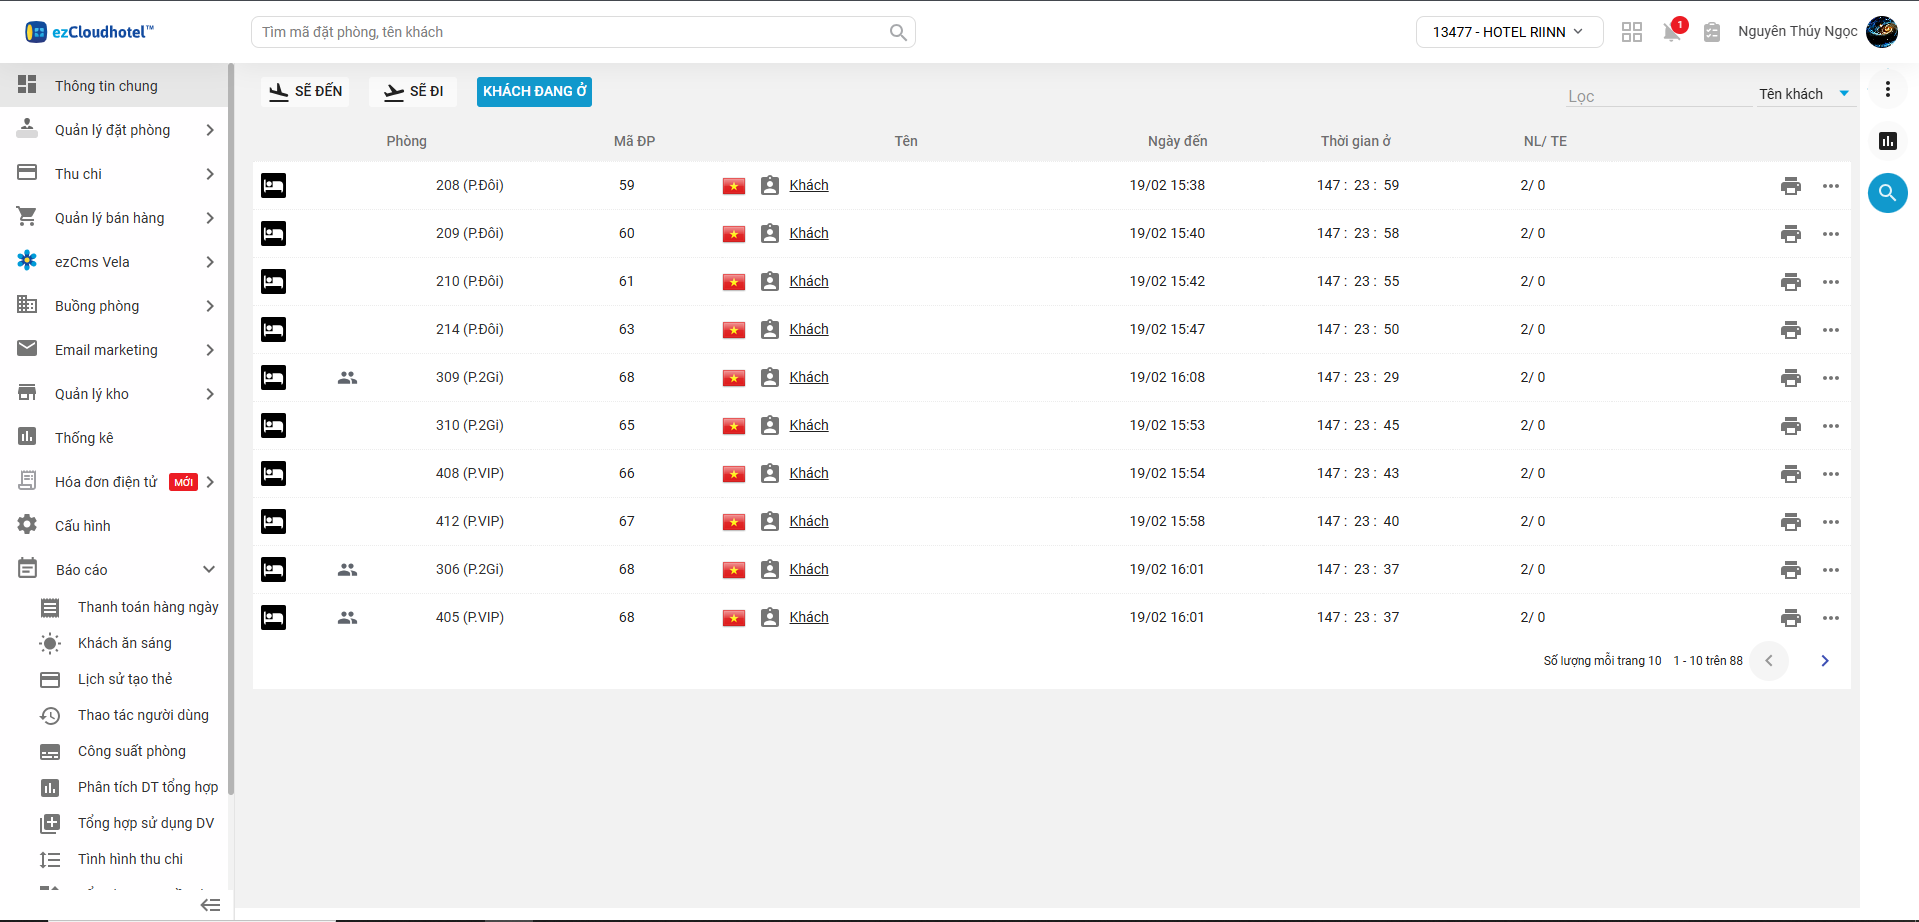Screen dimensions: 1919x922
Task: Open the hotel selector 13477 - HOTEL RIINN
Action: tap(1508, 32)
